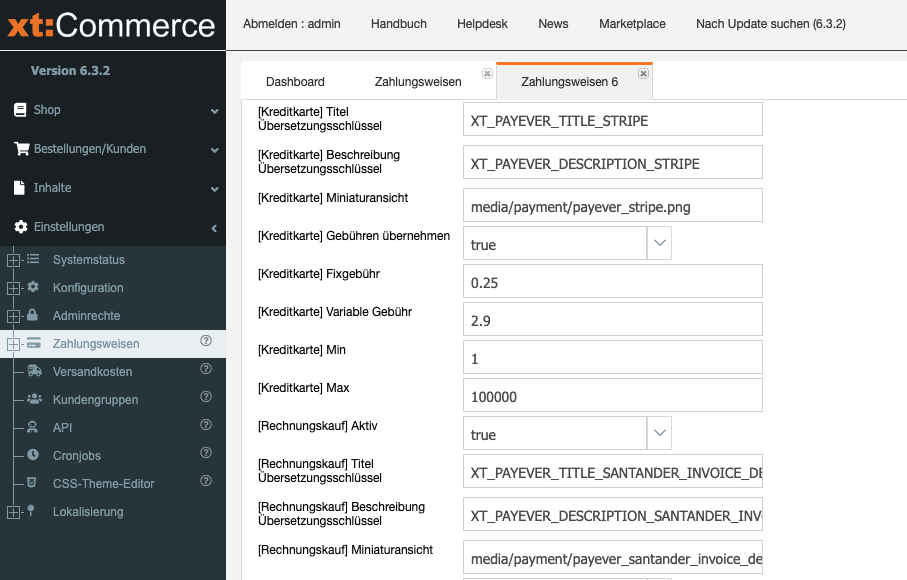
Task: Expand the Konfiguration tree node
Action: (x=13, y=288)
